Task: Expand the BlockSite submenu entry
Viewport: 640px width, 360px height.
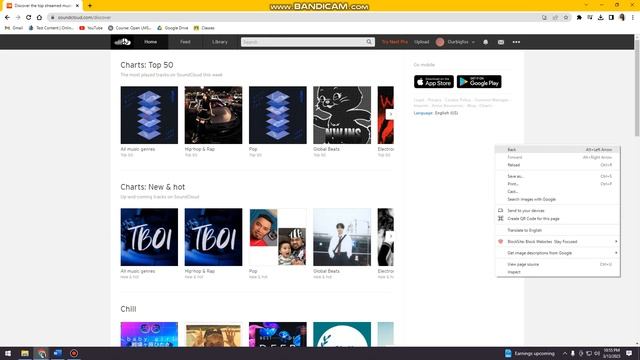Action: point(558,242)
